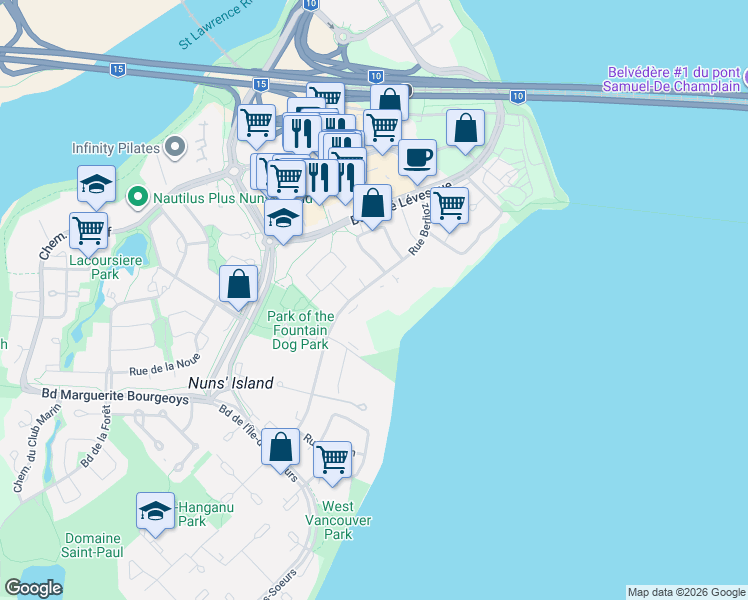748x600 pixels.
Task: Select the 'Hanganu Park' label
Action: pos(206,514)
